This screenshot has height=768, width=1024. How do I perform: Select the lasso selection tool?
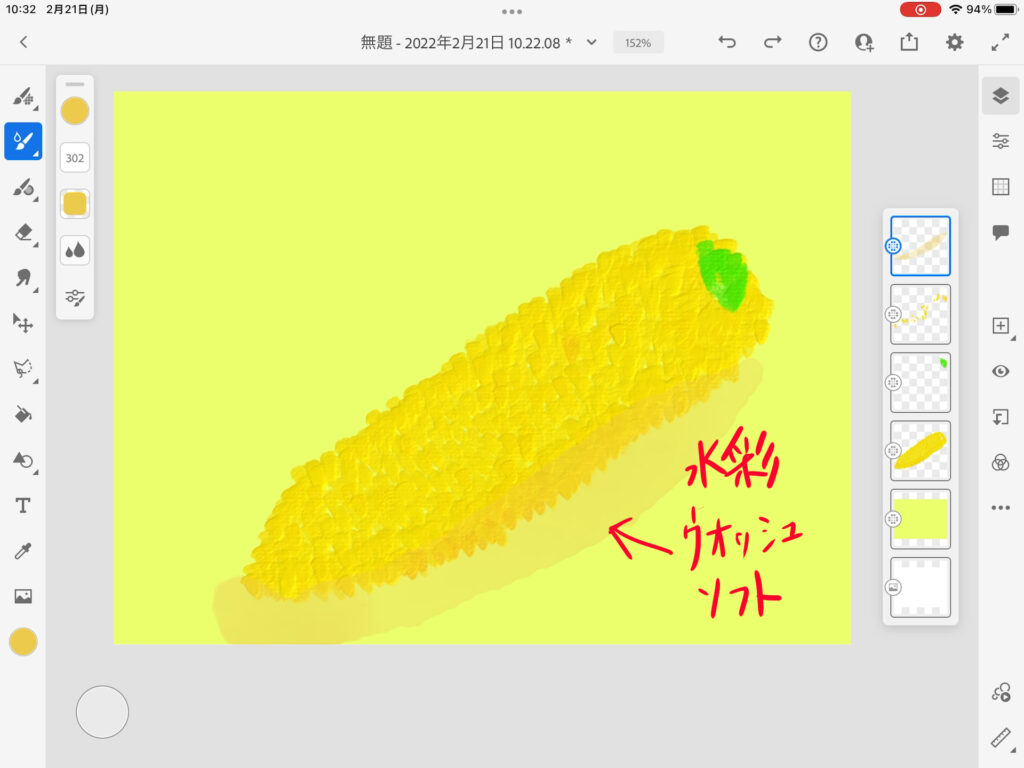(x=22, y=369)
